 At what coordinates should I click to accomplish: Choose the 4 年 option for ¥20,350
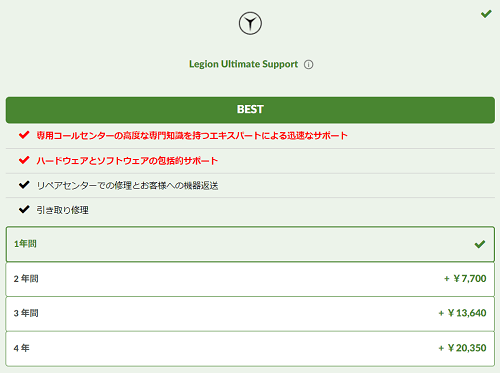coord(250,348)
